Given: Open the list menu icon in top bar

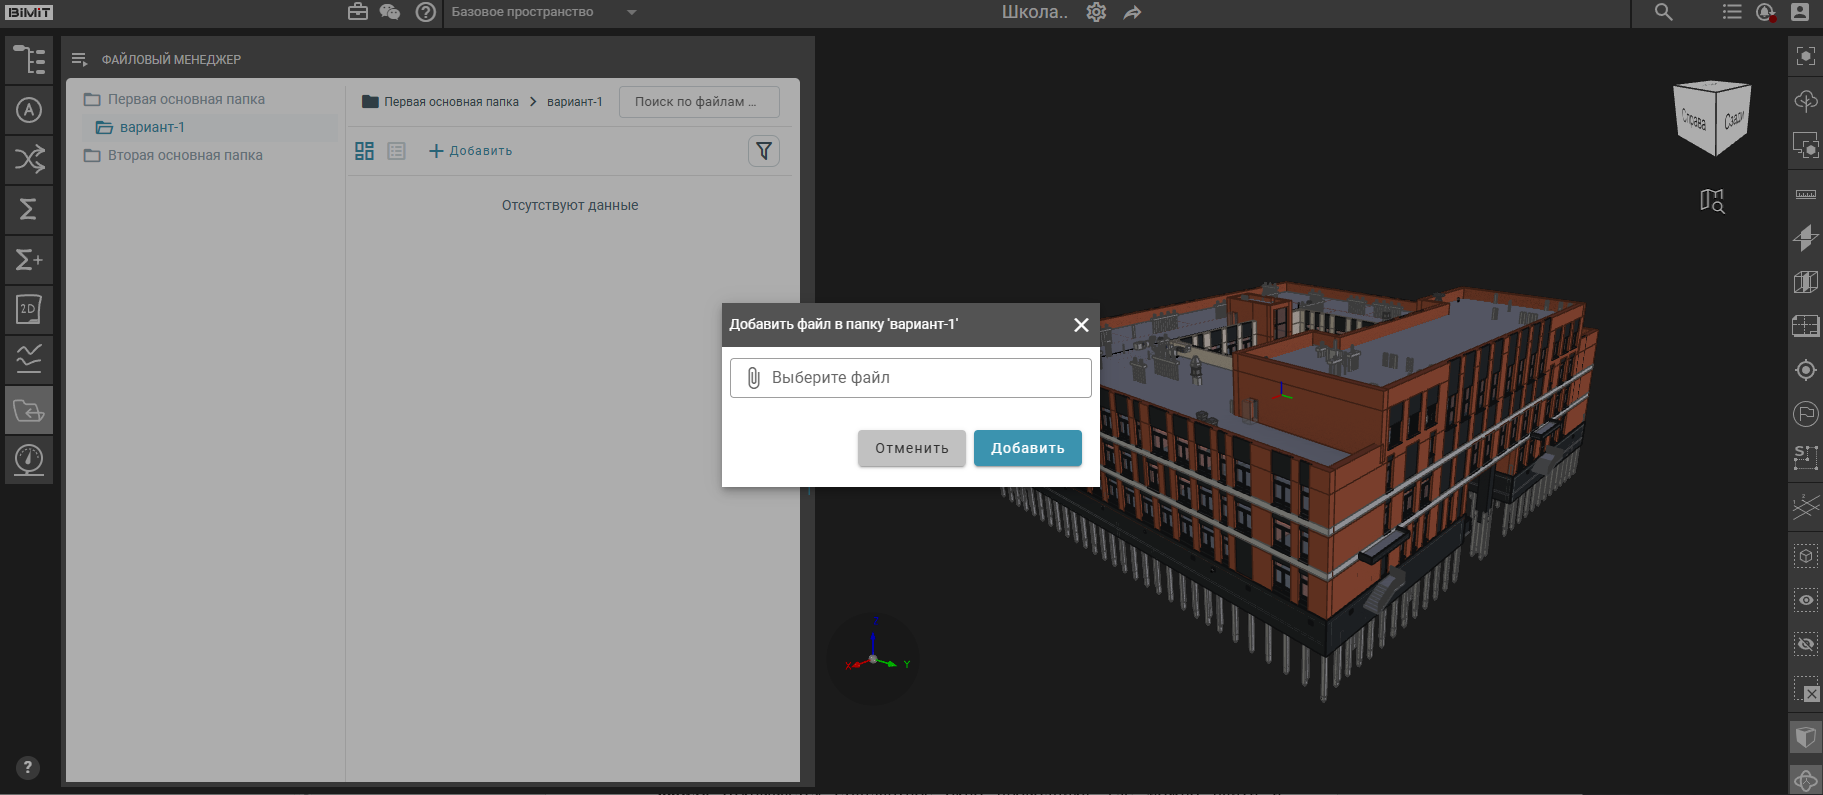Looking at the screenshot, I should (1732, 12).
